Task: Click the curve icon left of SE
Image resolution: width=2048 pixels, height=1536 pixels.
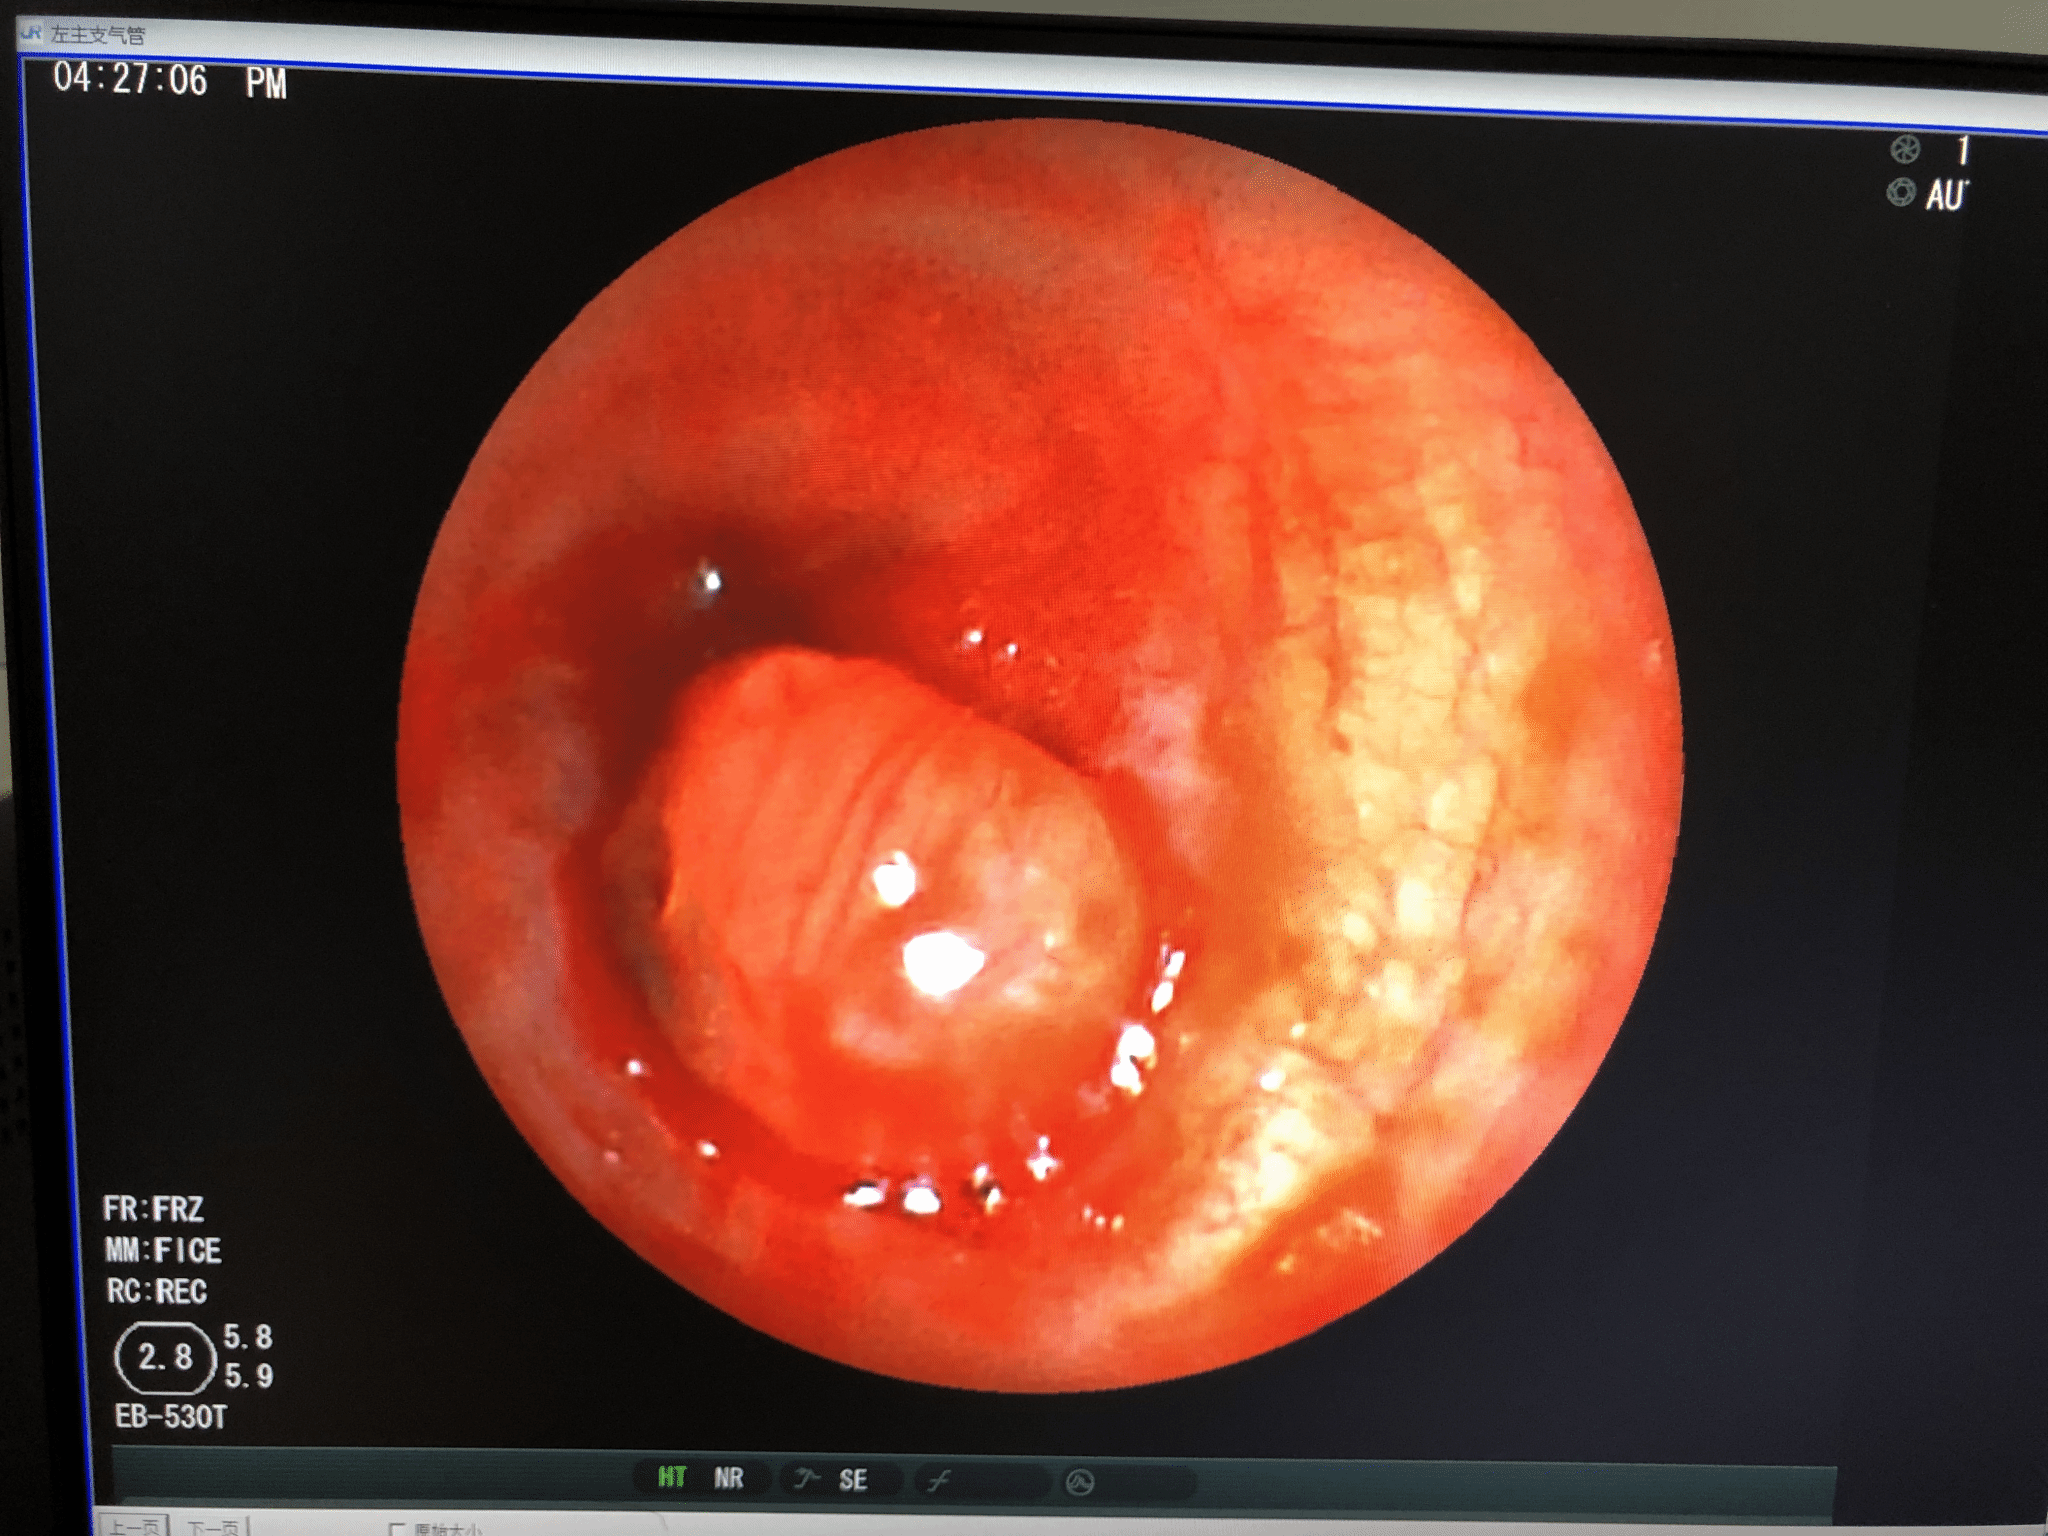Action: 806,1478
